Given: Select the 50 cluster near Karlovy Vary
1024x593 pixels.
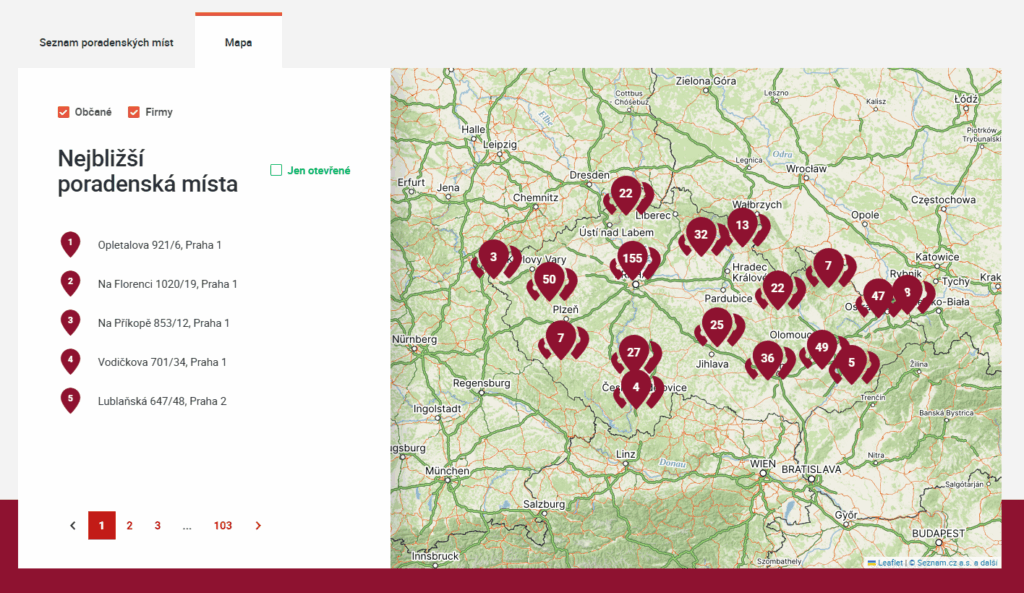Looking at the screenshot, I should click(548, 281).
